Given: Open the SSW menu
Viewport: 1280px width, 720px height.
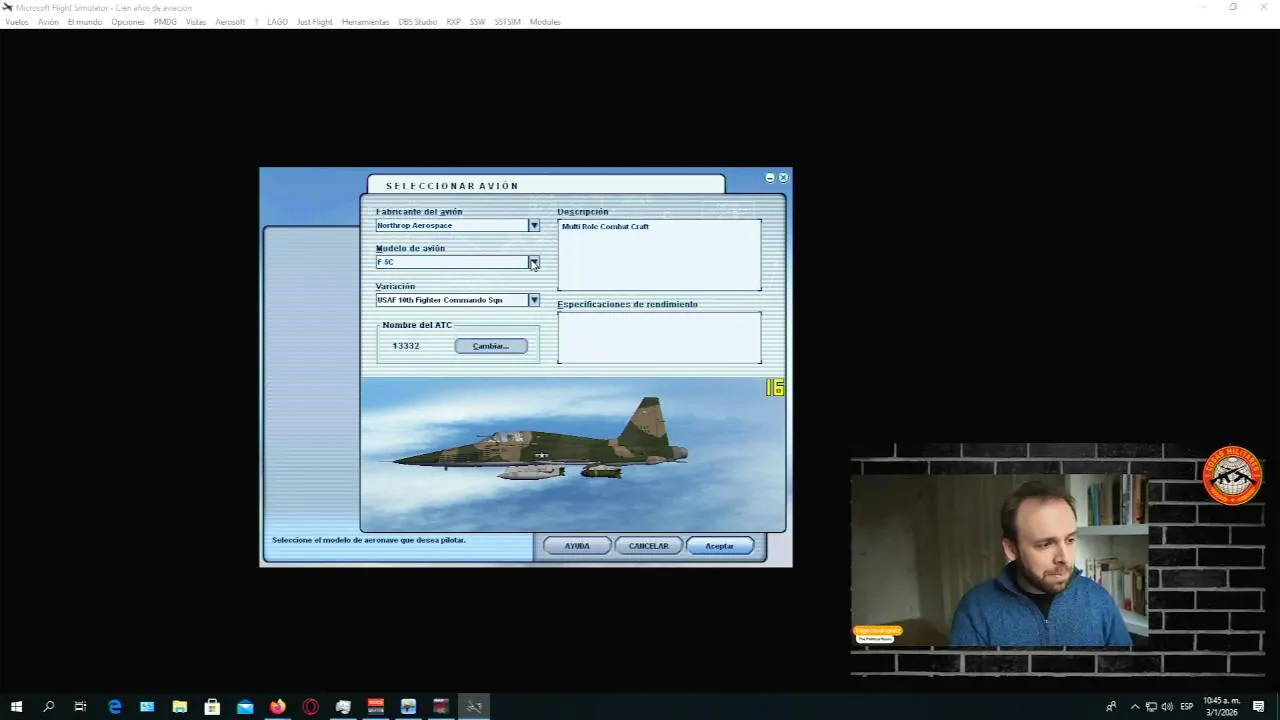Looking at the screenshot, I should [x=477, y=22].
